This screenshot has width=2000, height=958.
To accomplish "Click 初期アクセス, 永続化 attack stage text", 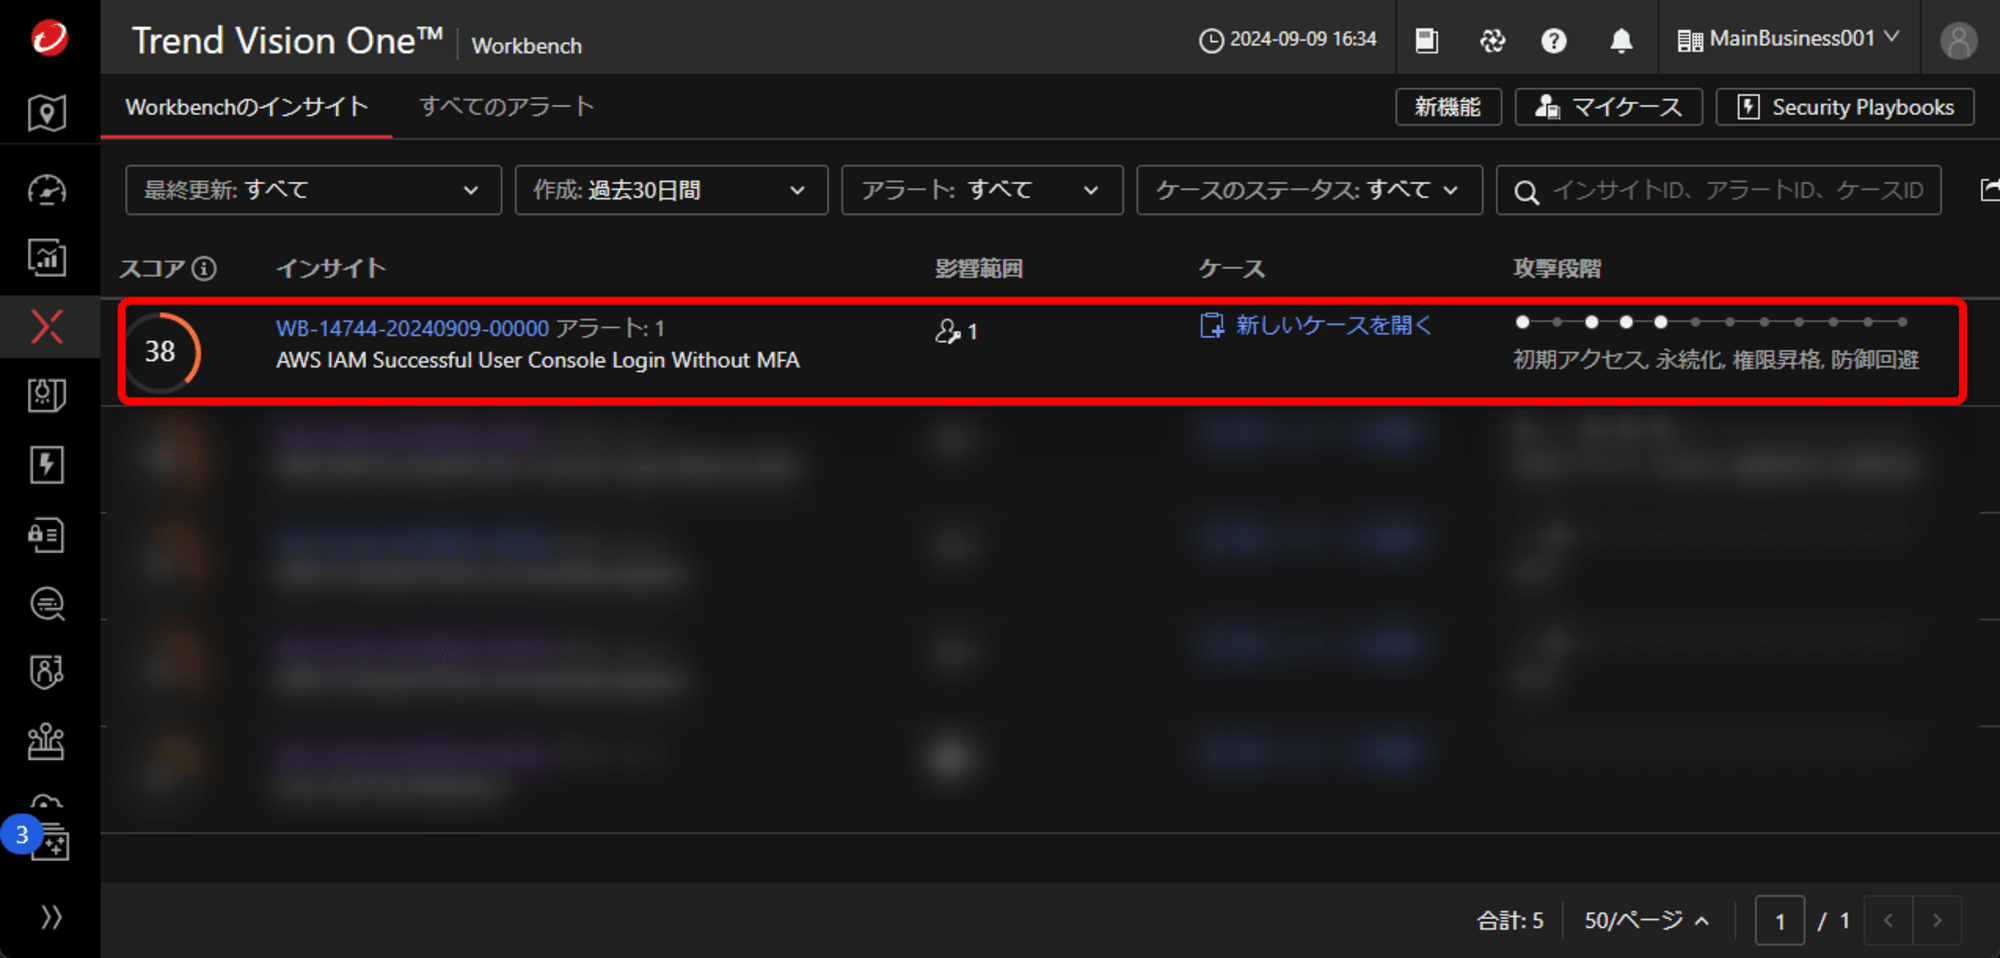I will 1715,360.
